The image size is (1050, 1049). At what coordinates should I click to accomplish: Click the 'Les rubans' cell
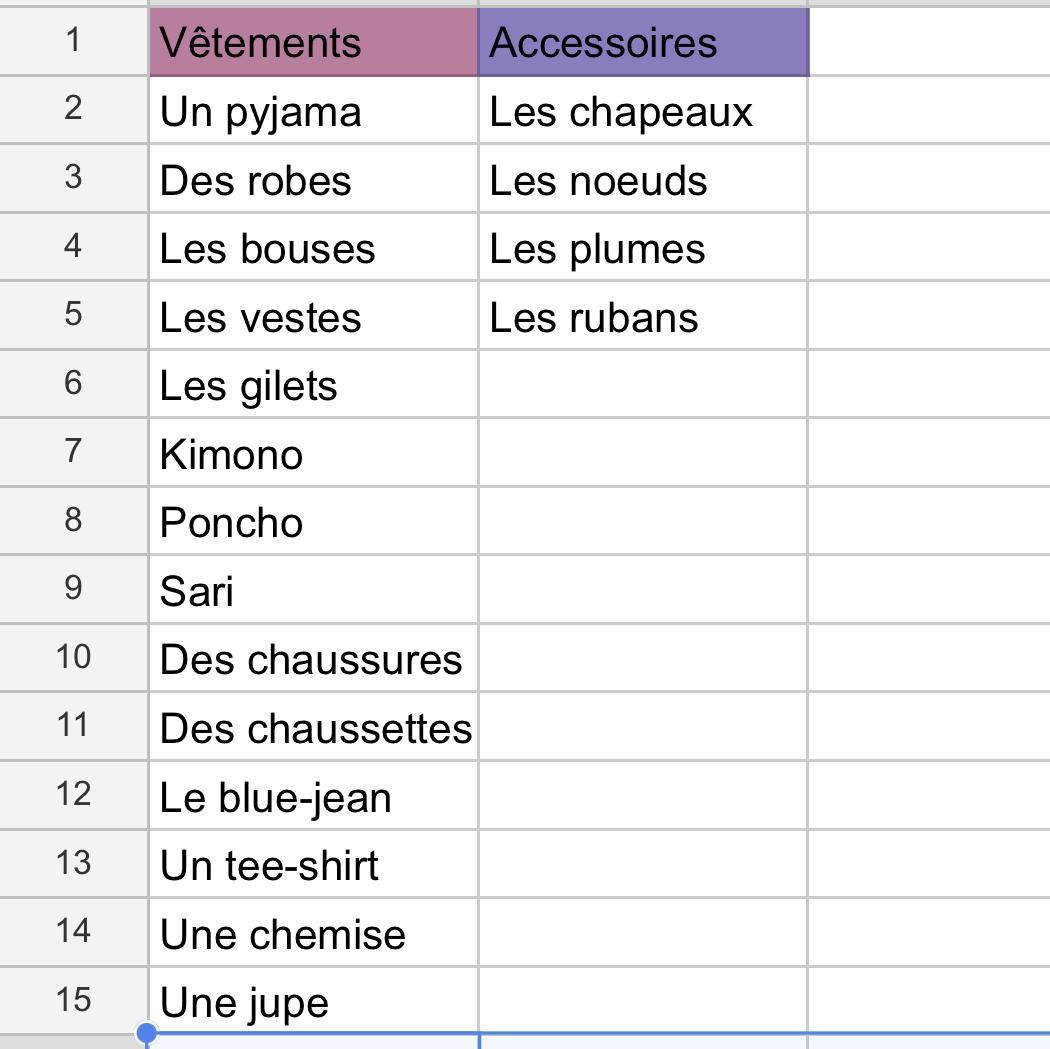tap(644, 315)
